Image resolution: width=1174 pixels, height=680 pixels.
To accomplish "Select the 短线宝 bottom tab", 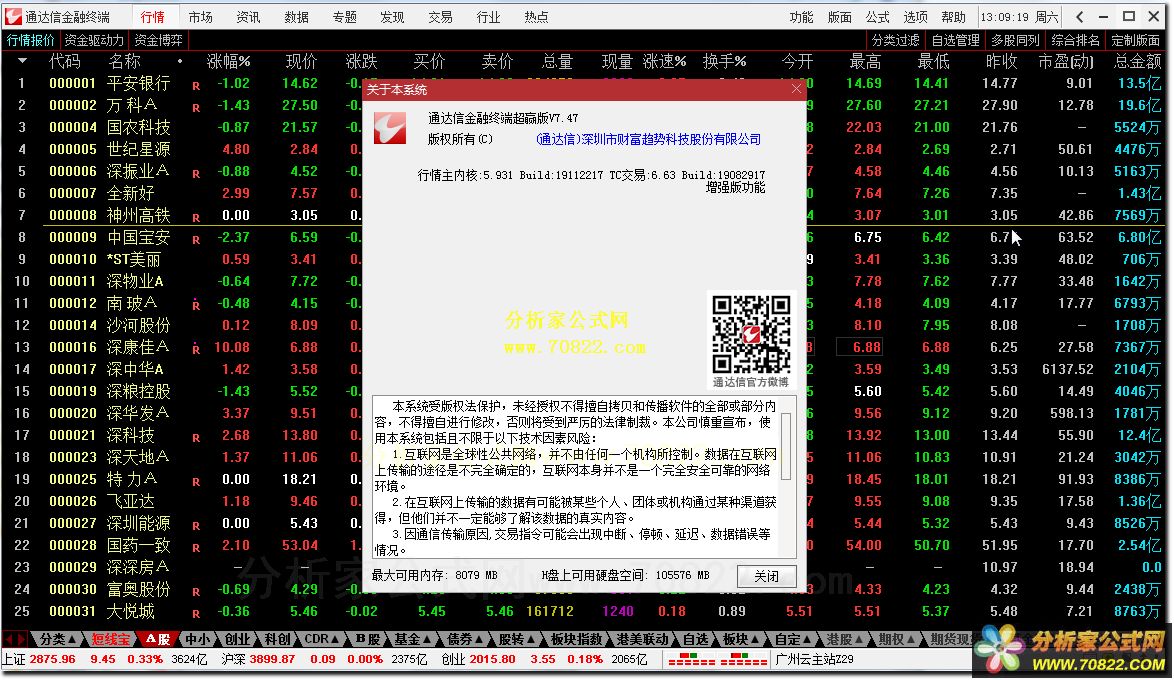I will 110,639.
